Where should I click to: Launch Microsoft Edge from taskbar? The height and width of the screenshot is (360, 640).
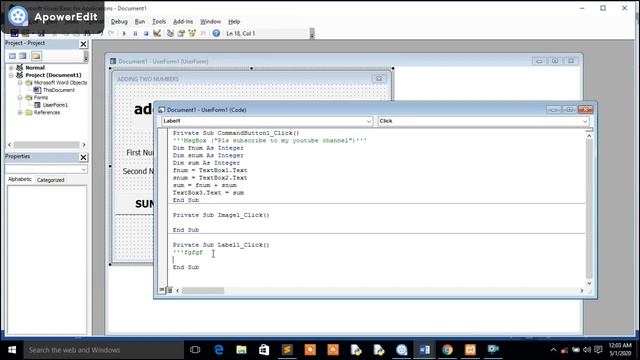click(x=219, y=350)
